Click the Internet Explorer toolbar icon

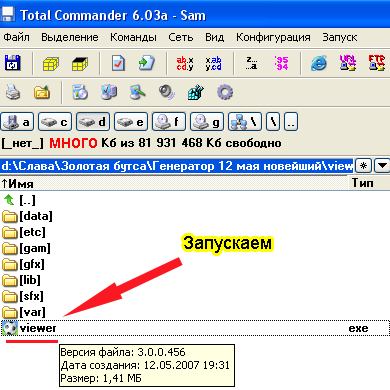point(319,63)
